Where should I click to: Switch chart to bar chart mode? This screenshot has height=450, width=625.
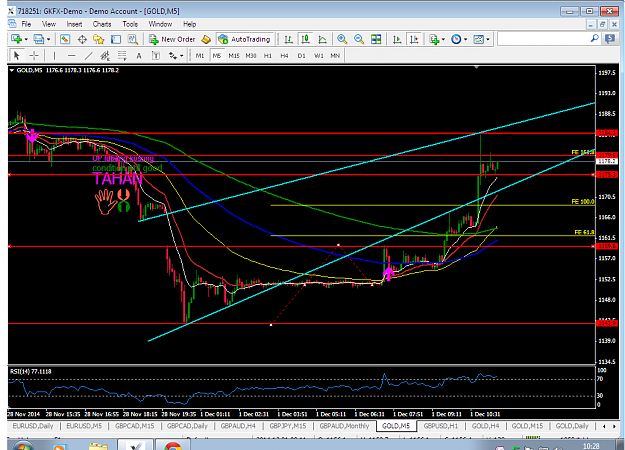coord(288,39)
